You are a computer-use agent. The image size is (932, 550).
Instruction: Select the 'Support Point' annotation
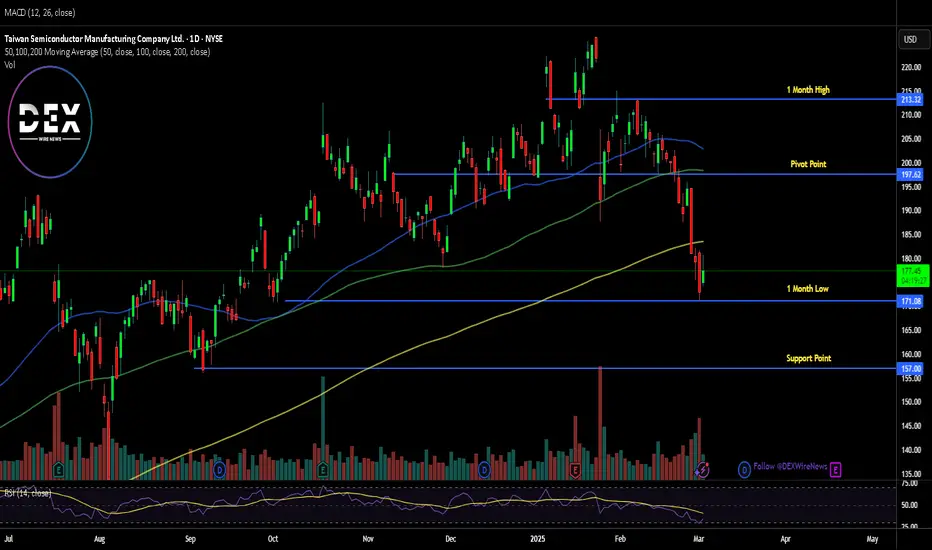coord(808,358)
